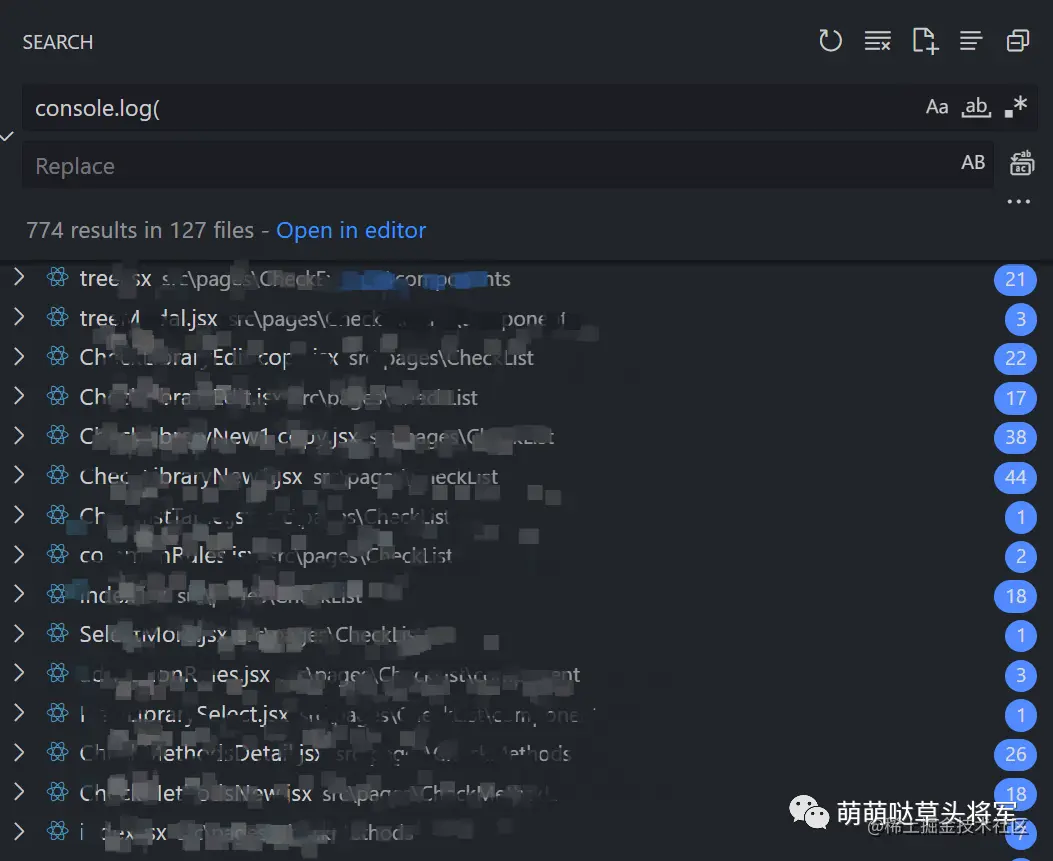The image size is (1053, 861).
Task: Refresh the search results
Action: (x=830, y=41)
